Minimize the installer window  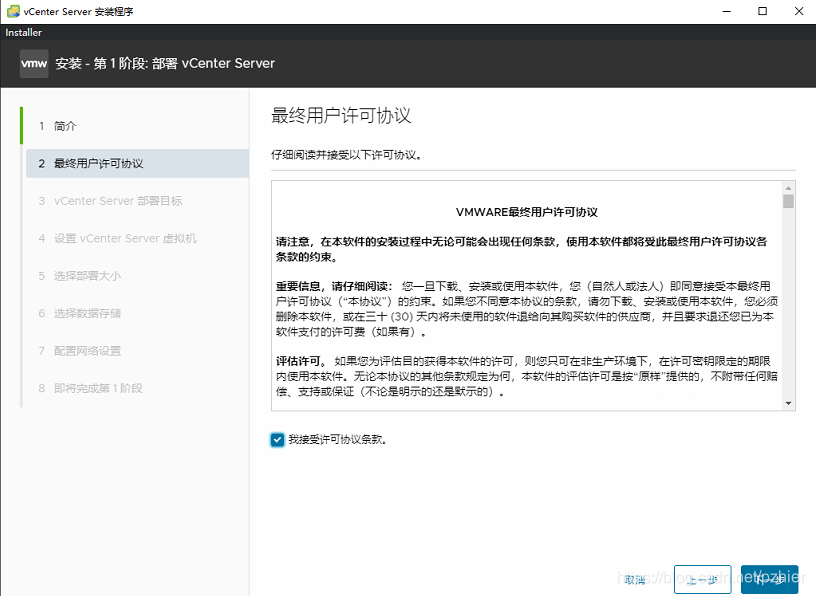[x=727, y=11]
